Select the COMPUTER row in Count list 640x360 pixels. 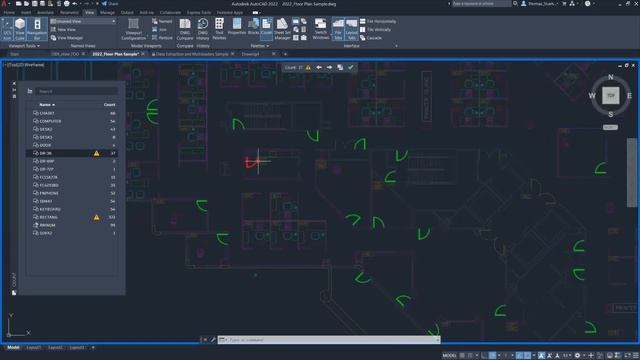(72, 121)
